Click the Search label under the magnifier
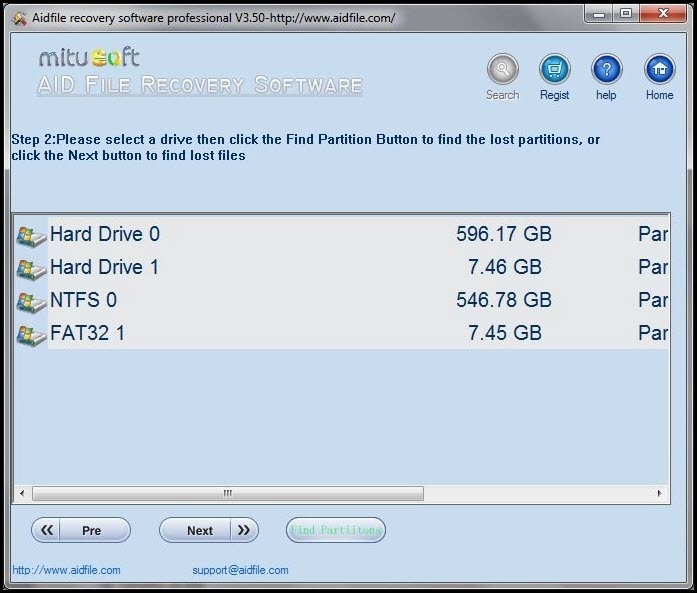The image size is (697, 593). click(x=502, y=95)
